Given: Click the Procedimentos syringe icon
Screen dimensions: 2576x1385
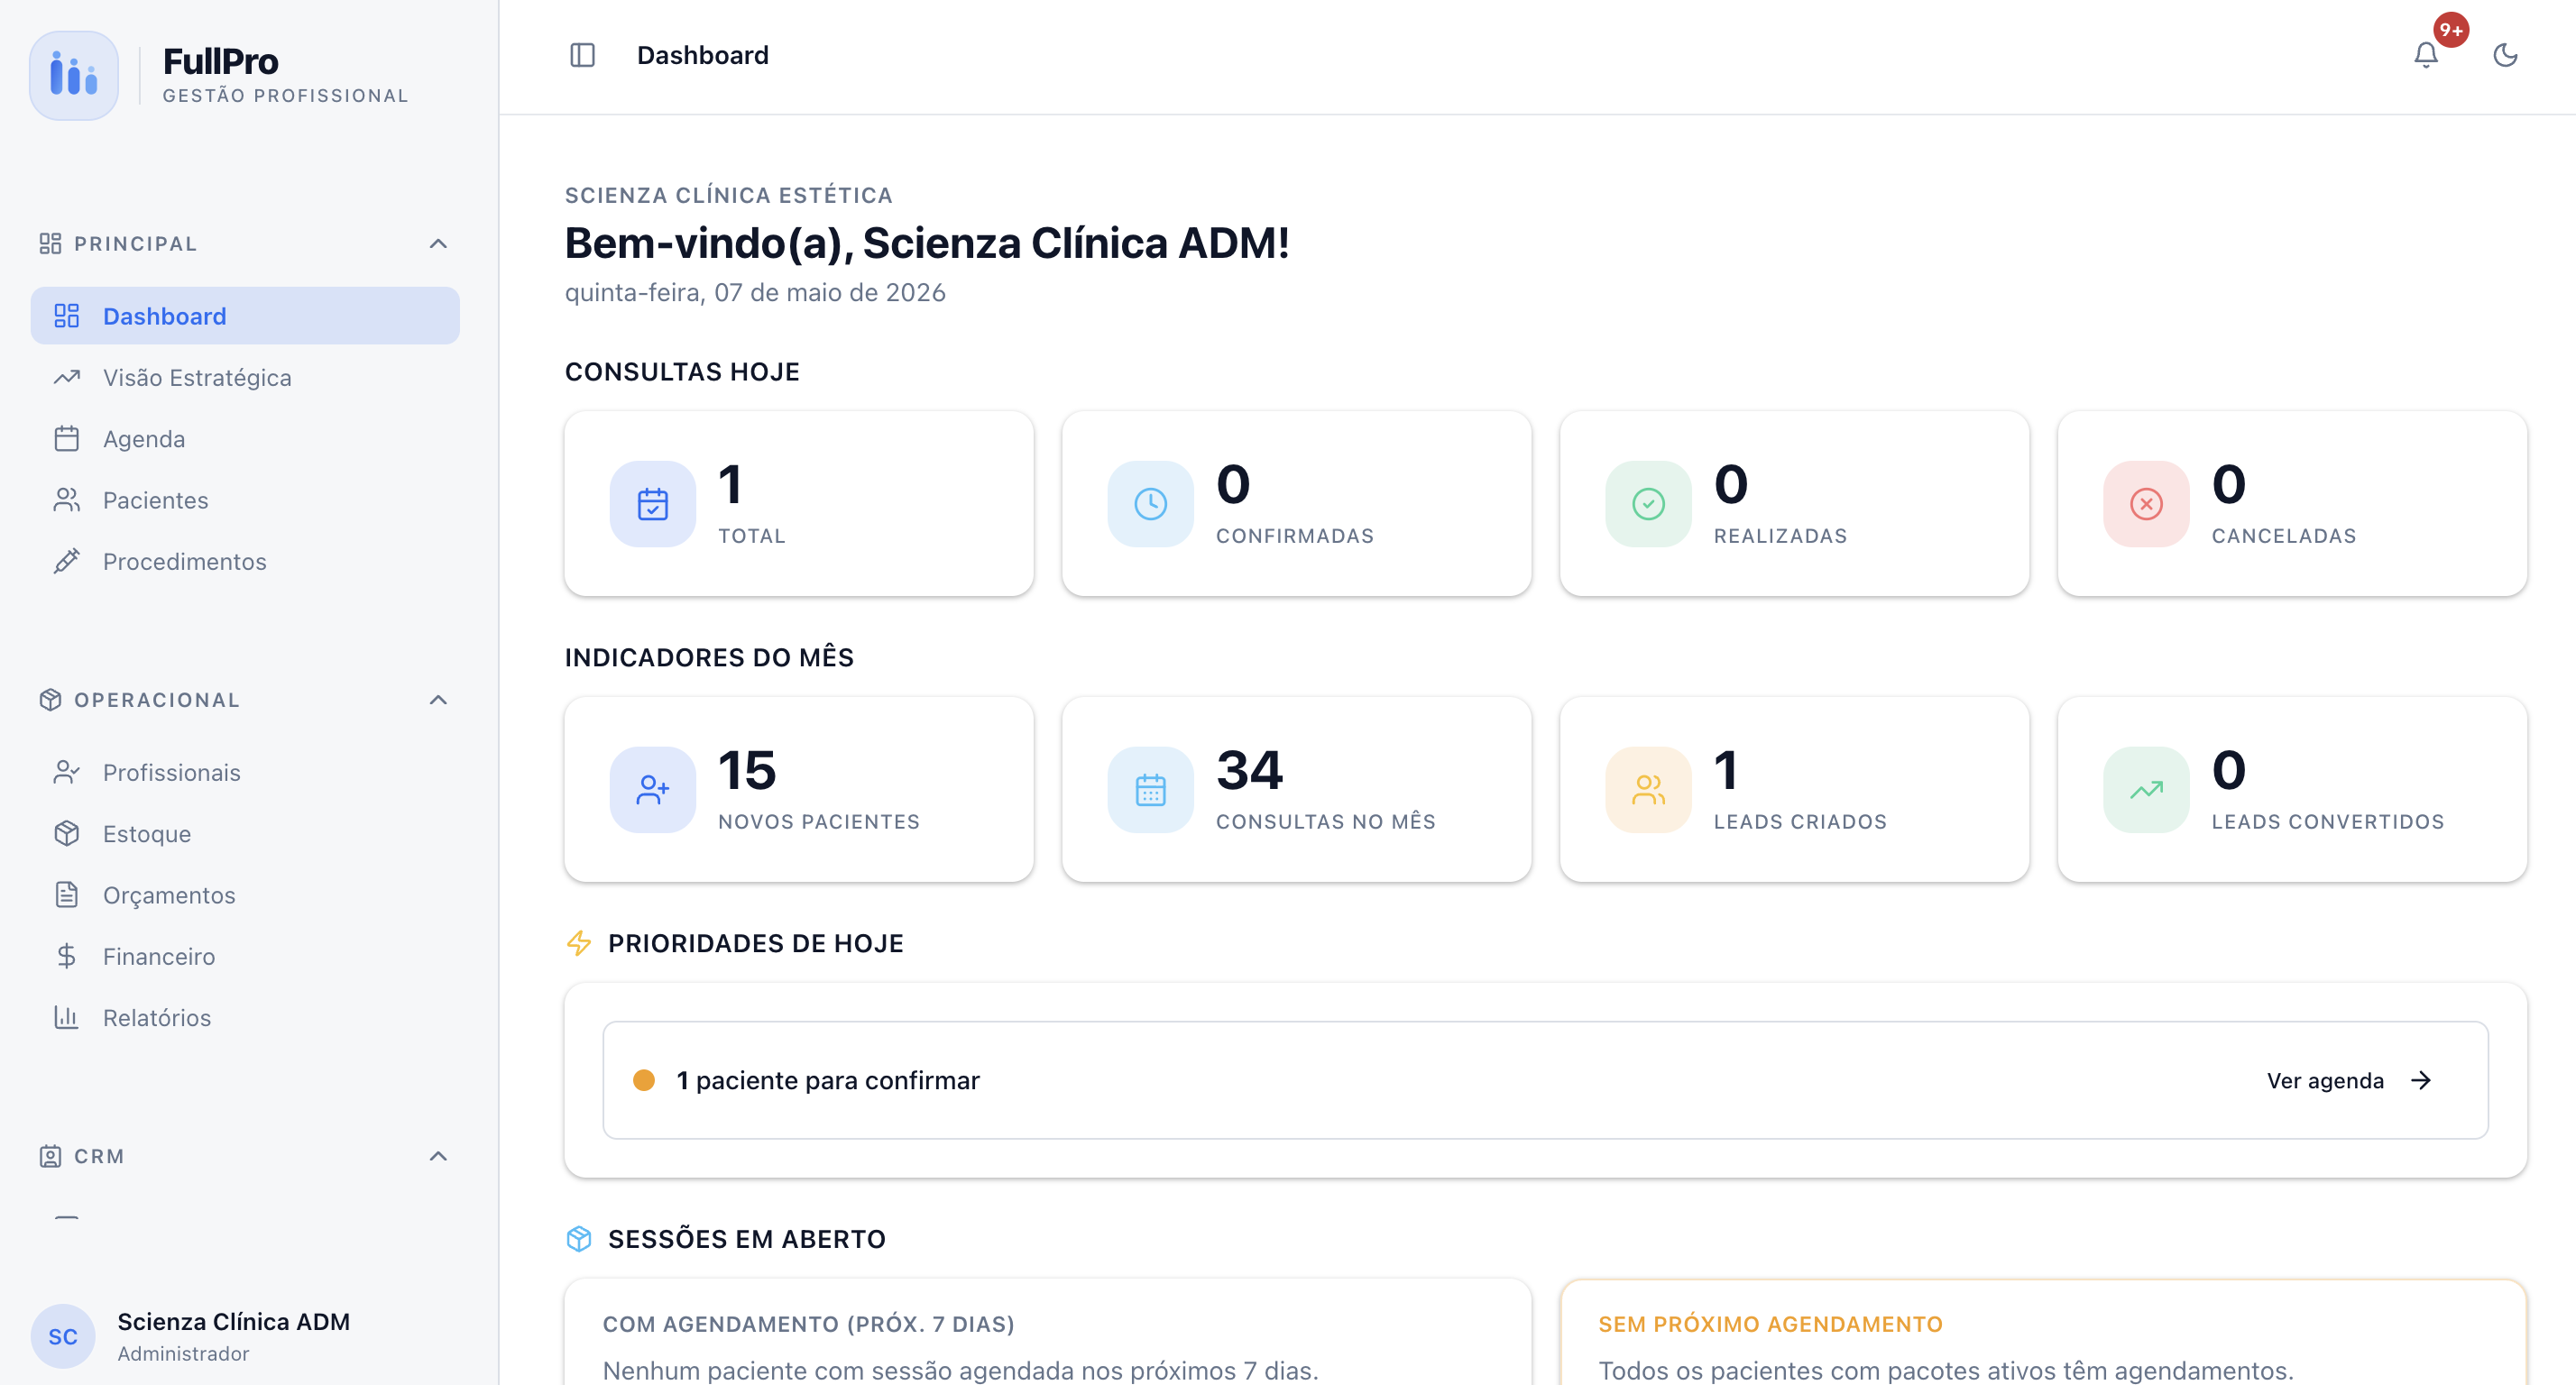Looking at the screenshot, I should click(67, 561).
